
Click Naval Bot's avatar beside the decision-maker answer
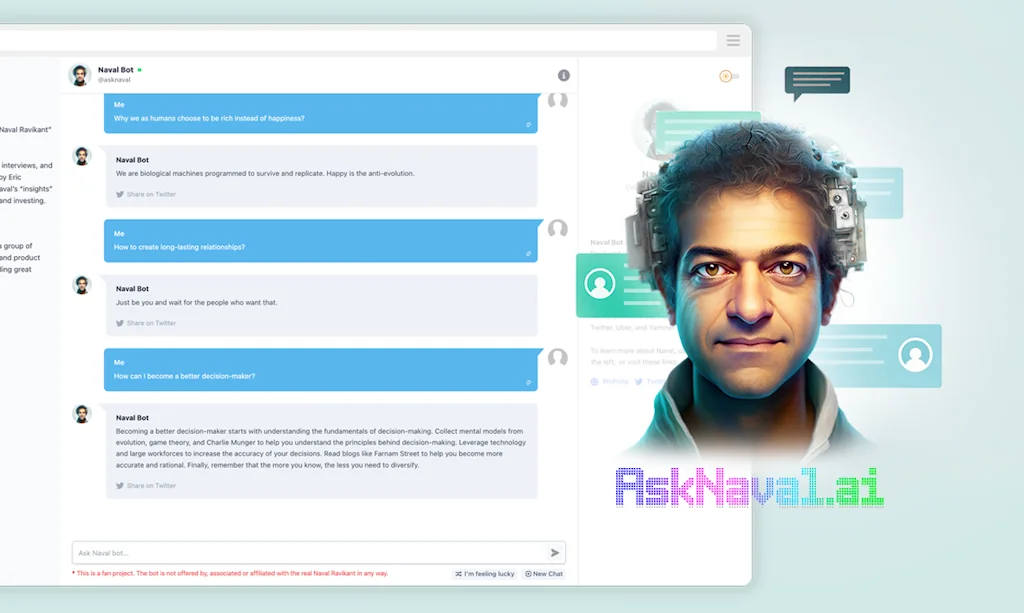81,413
